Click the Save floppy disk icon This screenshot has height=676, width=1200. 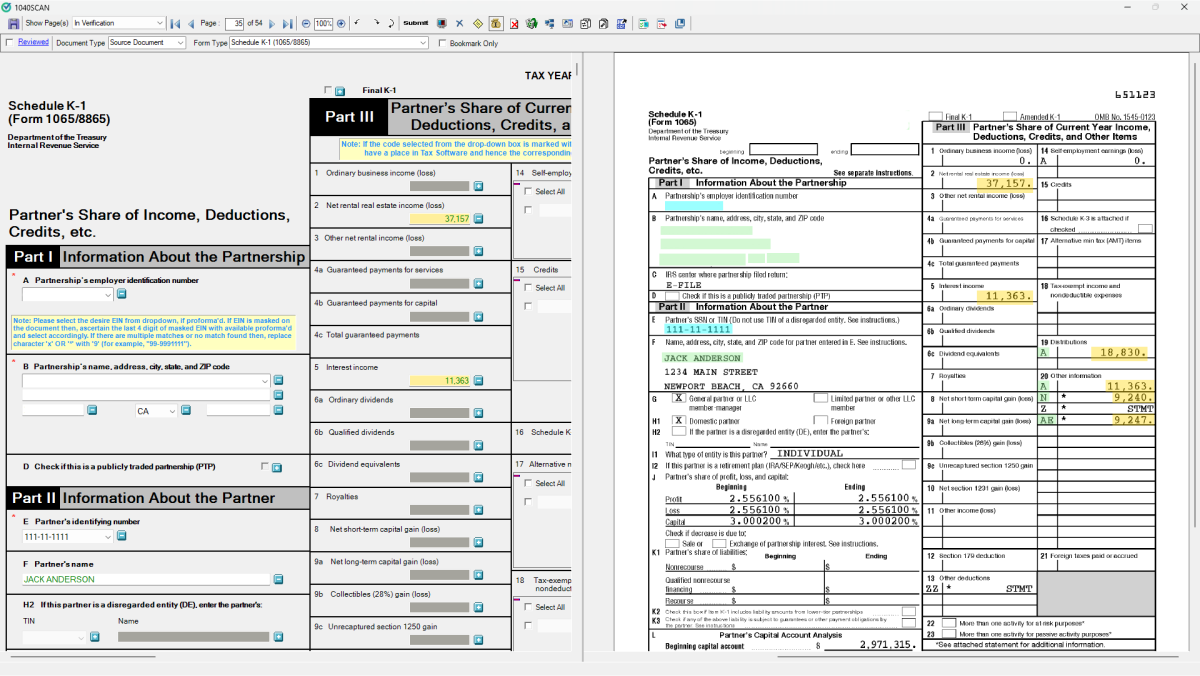coord(14,23)
